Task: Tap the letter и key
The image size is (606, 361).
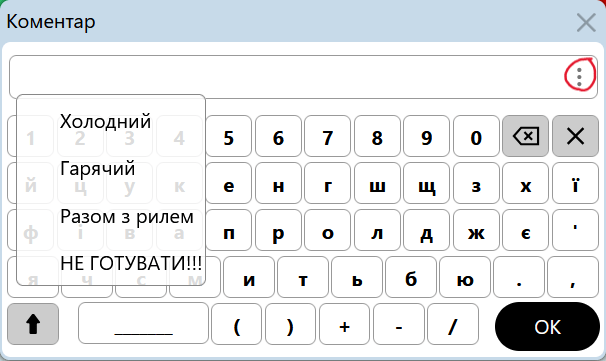Action: [249, 277]
